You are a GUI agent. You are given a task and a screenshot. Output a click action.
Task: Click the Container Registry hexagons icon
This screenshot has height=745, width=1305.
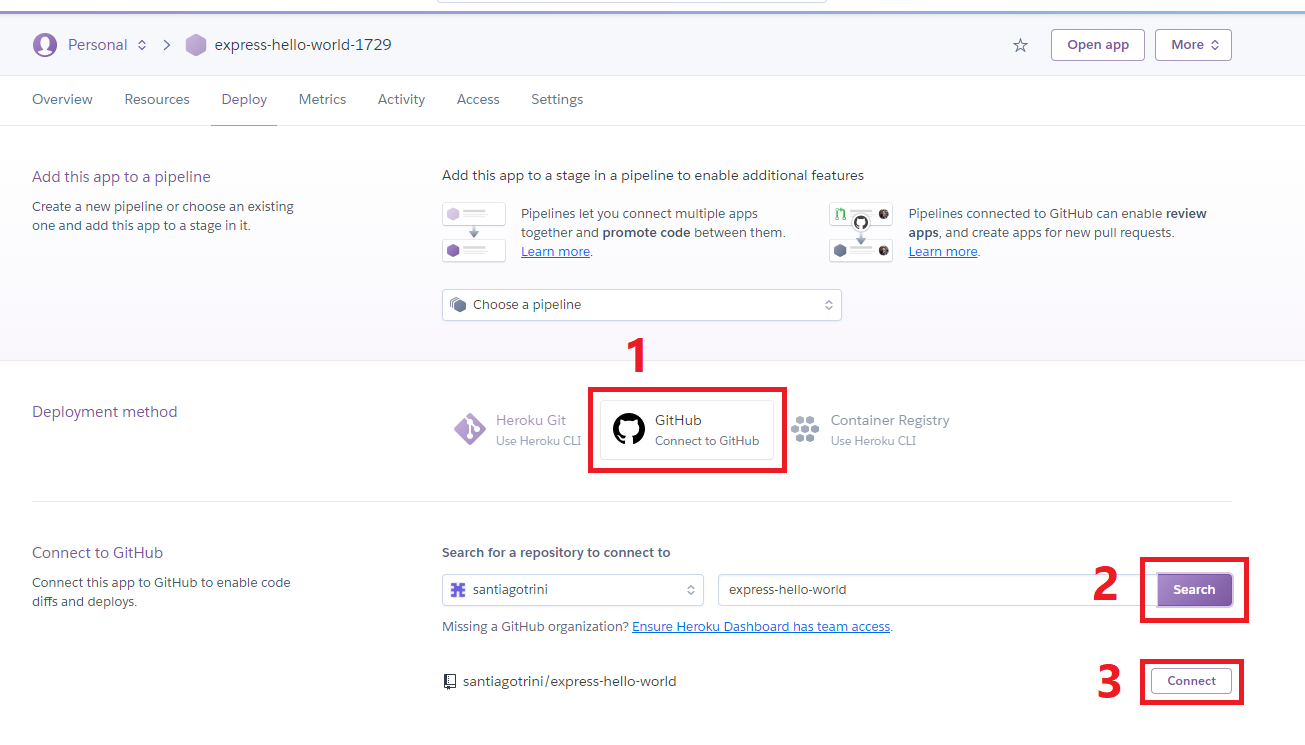coord(805,430)
